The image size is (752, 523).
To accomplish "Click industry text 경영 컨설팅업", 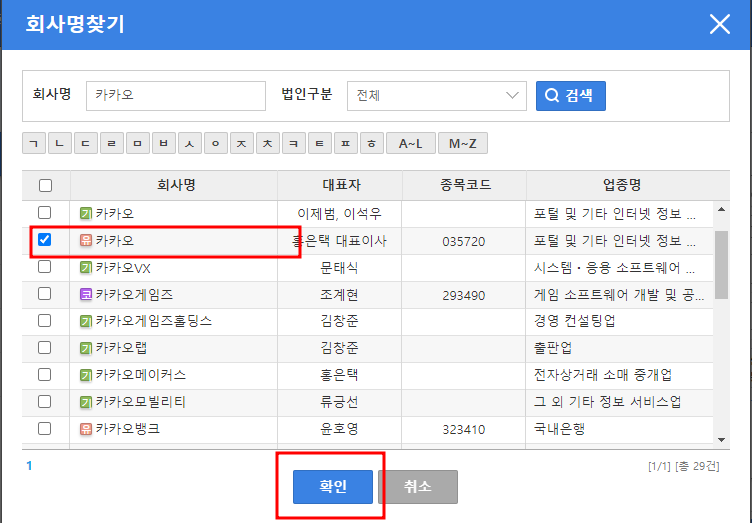I will (x=575, y=321).
